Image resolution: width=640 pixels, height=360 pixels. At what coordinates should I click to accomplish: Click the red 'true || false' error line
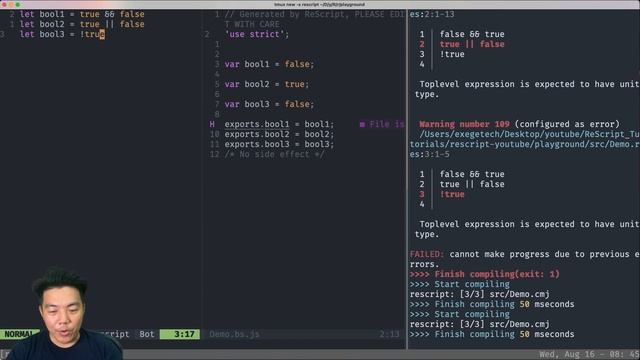tap(472, 44)
